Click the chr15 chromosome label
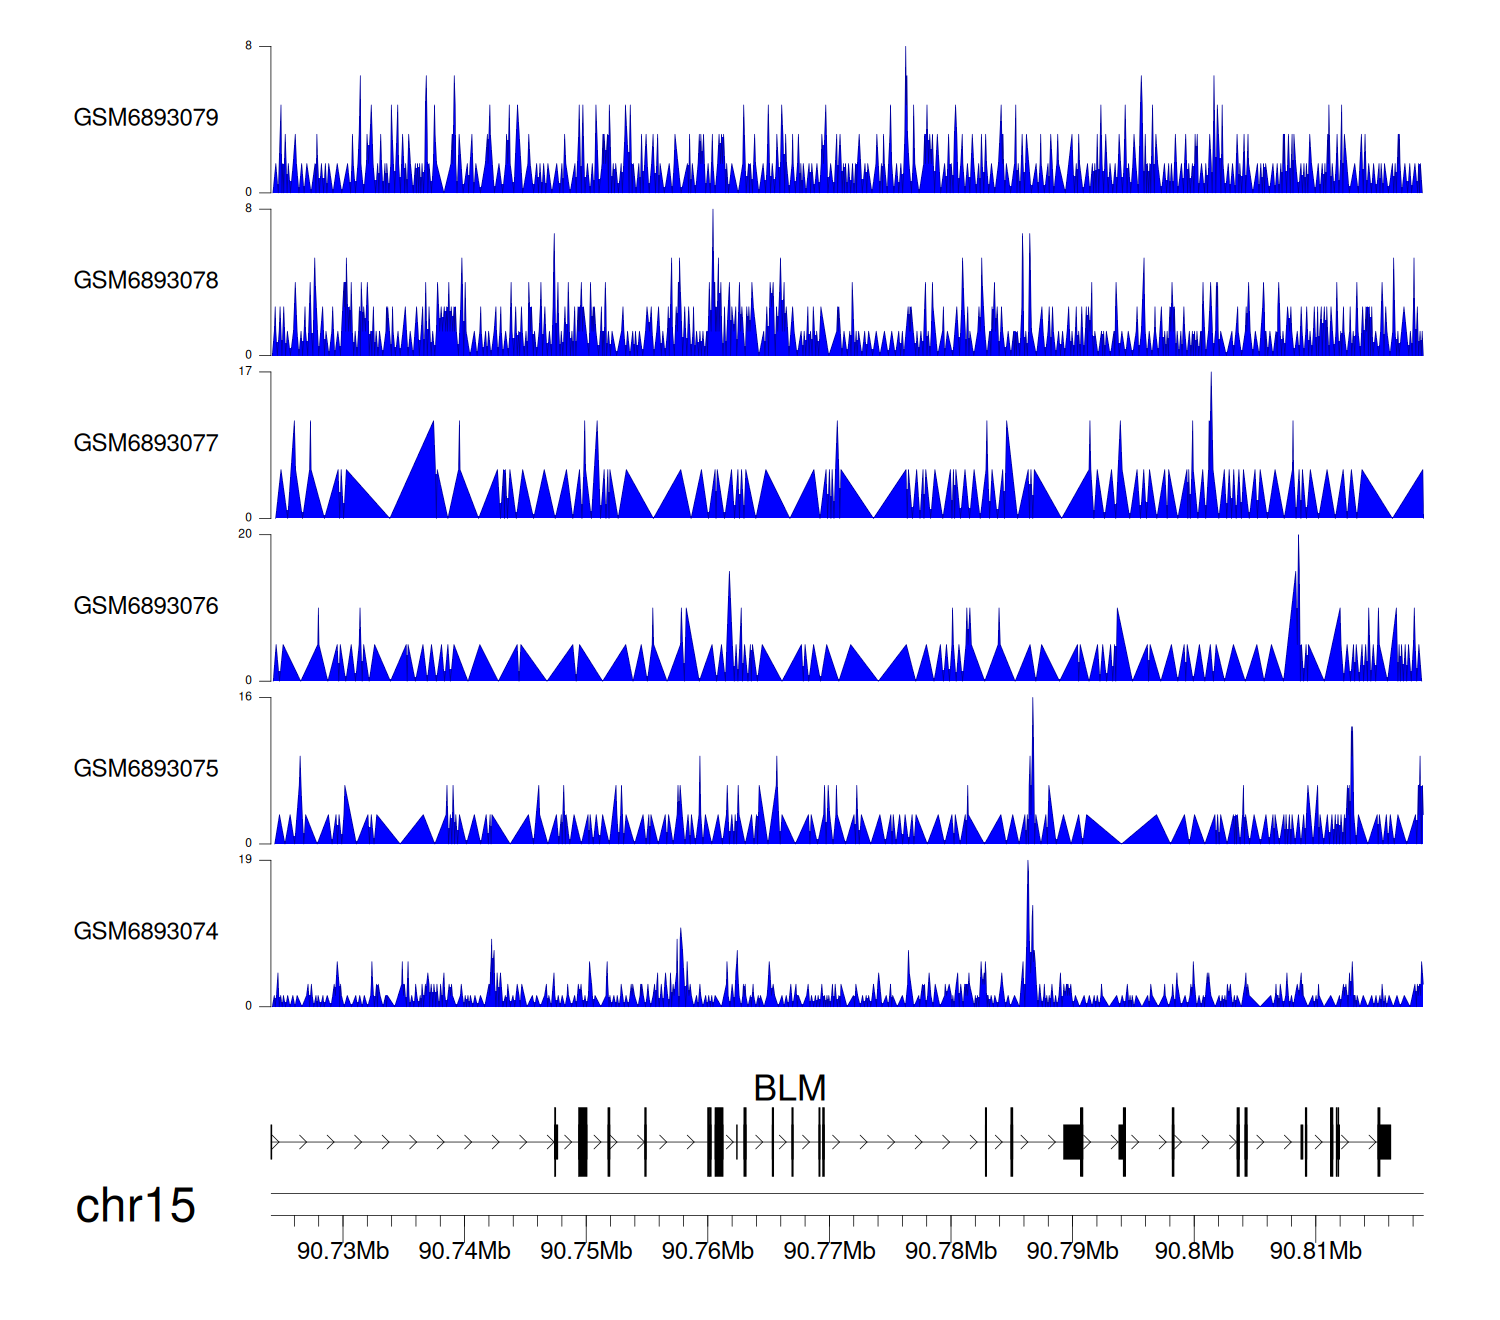The width and height of the screenshot is (1500, 1320). click(135, 1206)
